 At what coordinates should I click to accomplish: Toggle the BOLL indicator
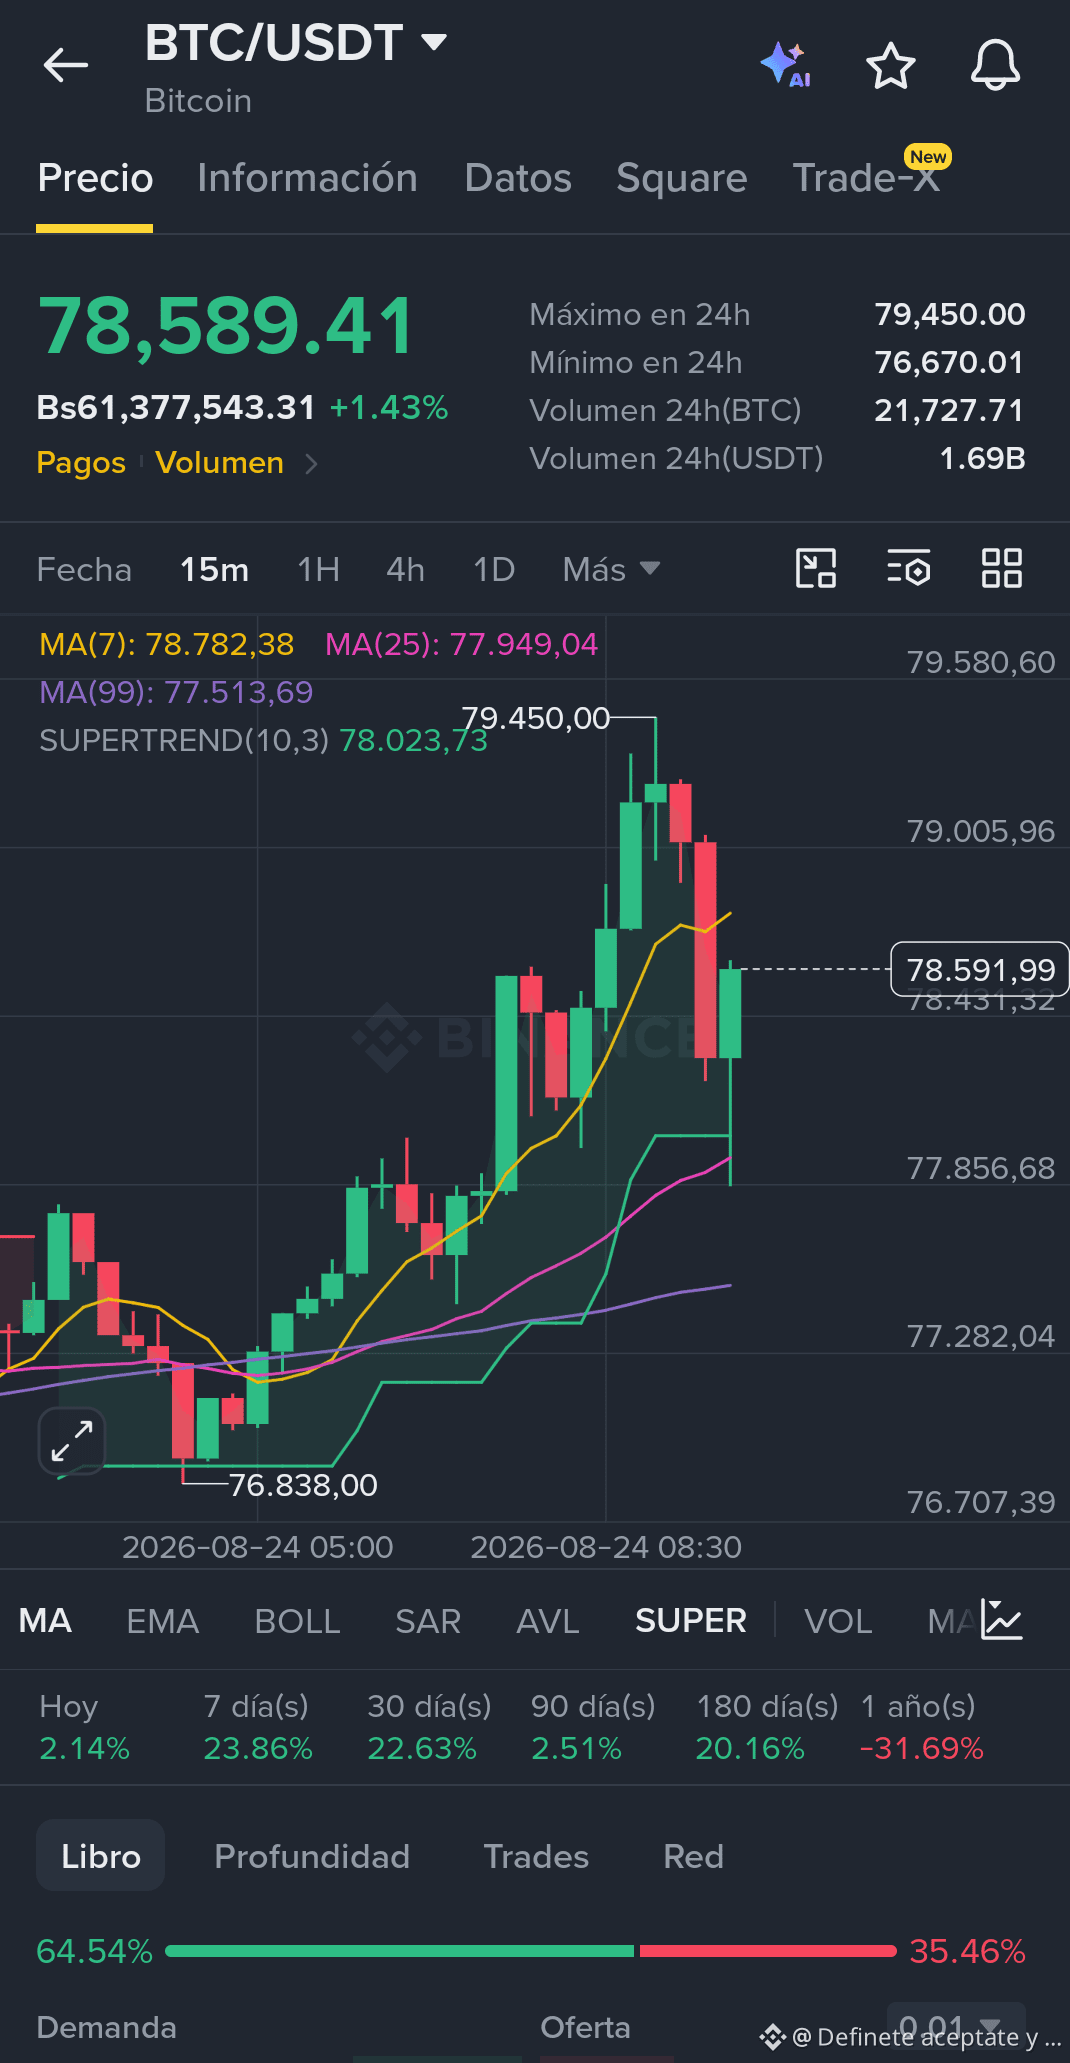(x=297, y=1620)
